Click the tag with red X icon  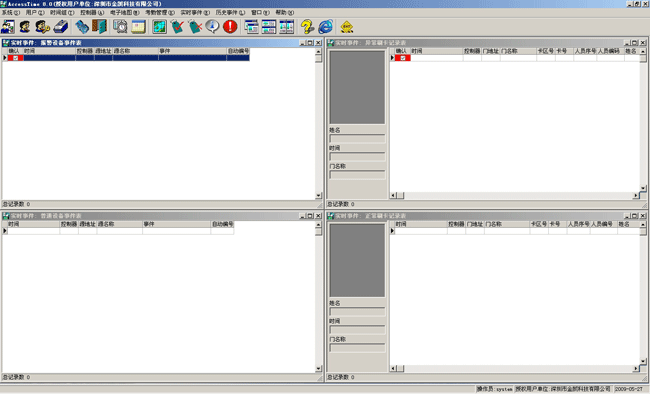(x=195, y=27)
